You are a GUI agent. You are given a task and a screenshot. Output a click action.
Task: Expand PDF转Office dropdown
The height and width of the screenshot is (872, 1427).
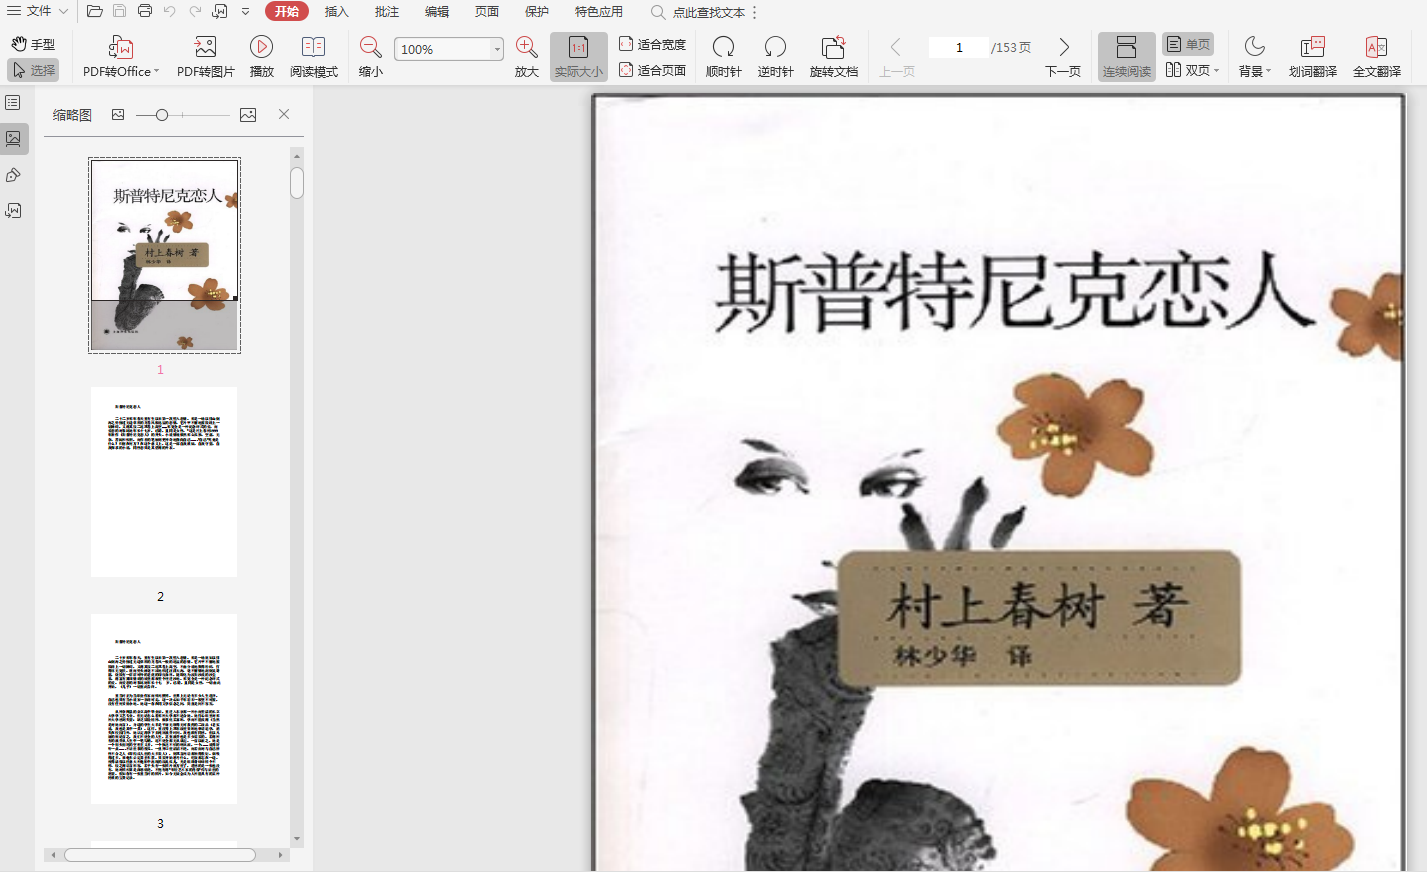click(156, 72)
